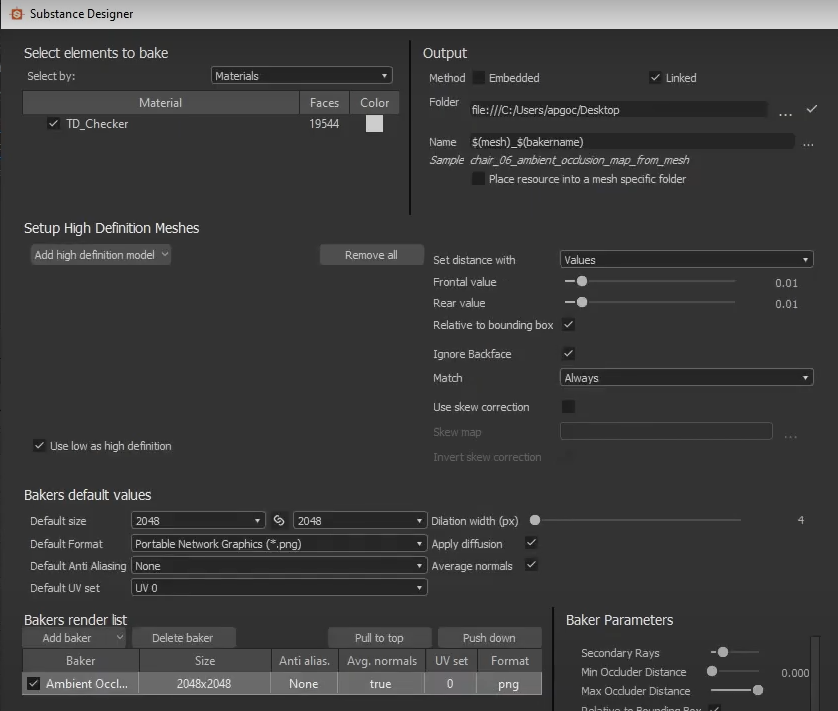Open the Select by Materials dropdown
Screen dimensions: 838x711
pos(301,75)
